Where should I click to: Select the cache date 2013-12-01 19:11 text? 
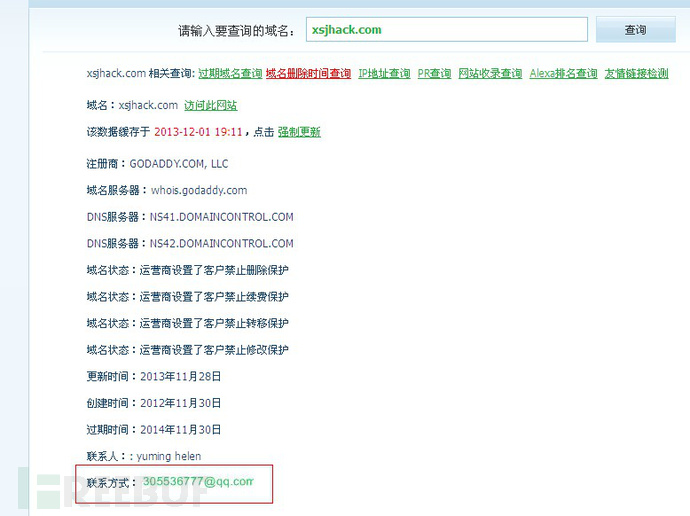pos(198,132)
